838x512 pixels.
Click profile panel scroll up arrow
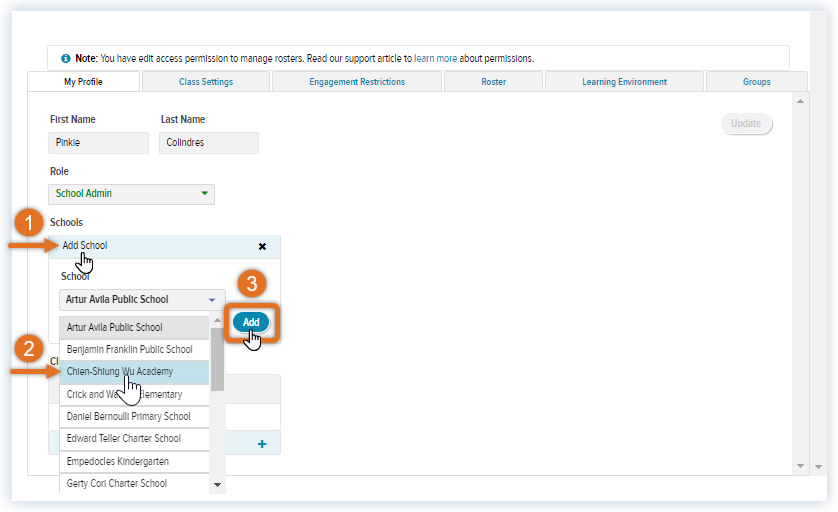tap(800, 101)
